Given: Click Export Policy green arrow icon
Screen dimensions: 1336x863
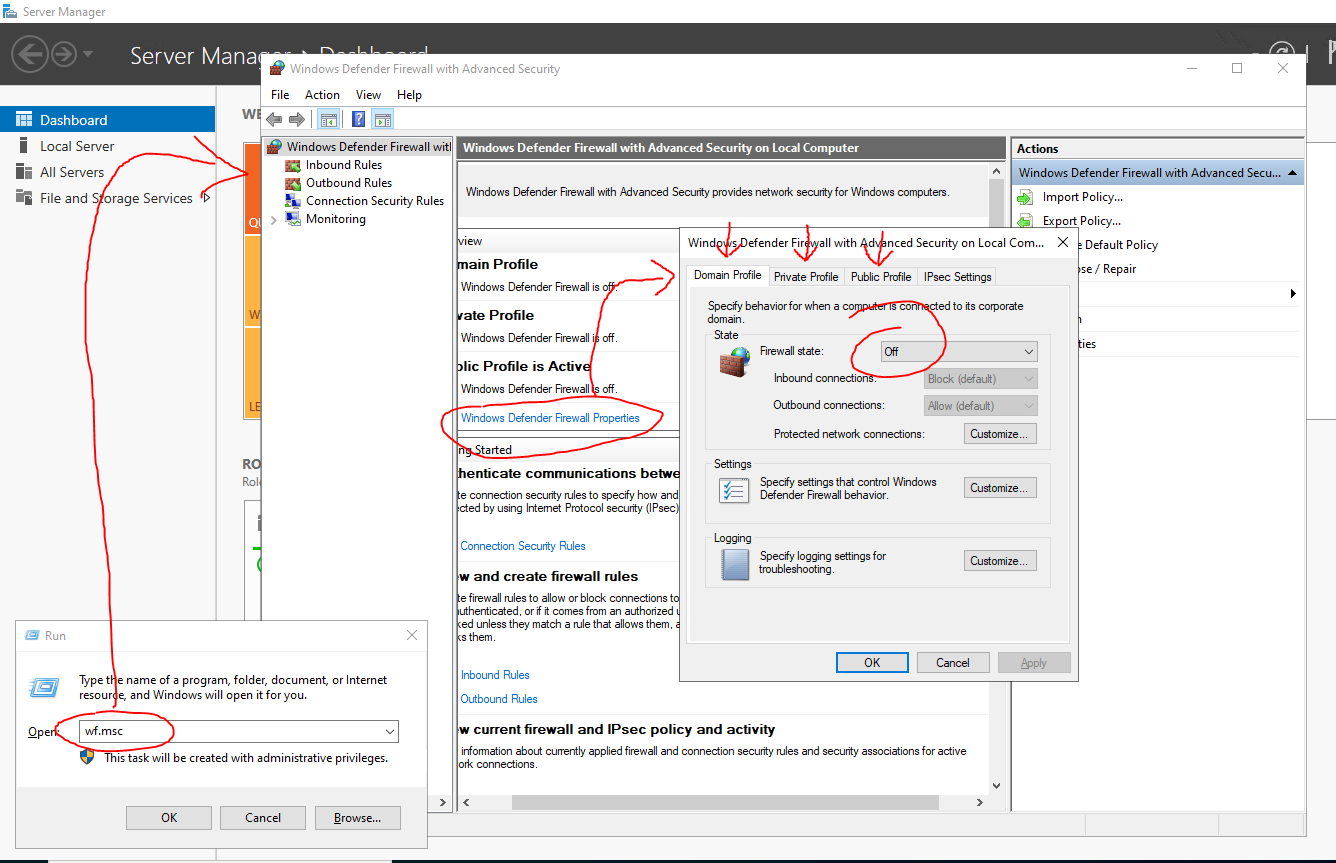Looking at the screenshot, I should 1026,221.
